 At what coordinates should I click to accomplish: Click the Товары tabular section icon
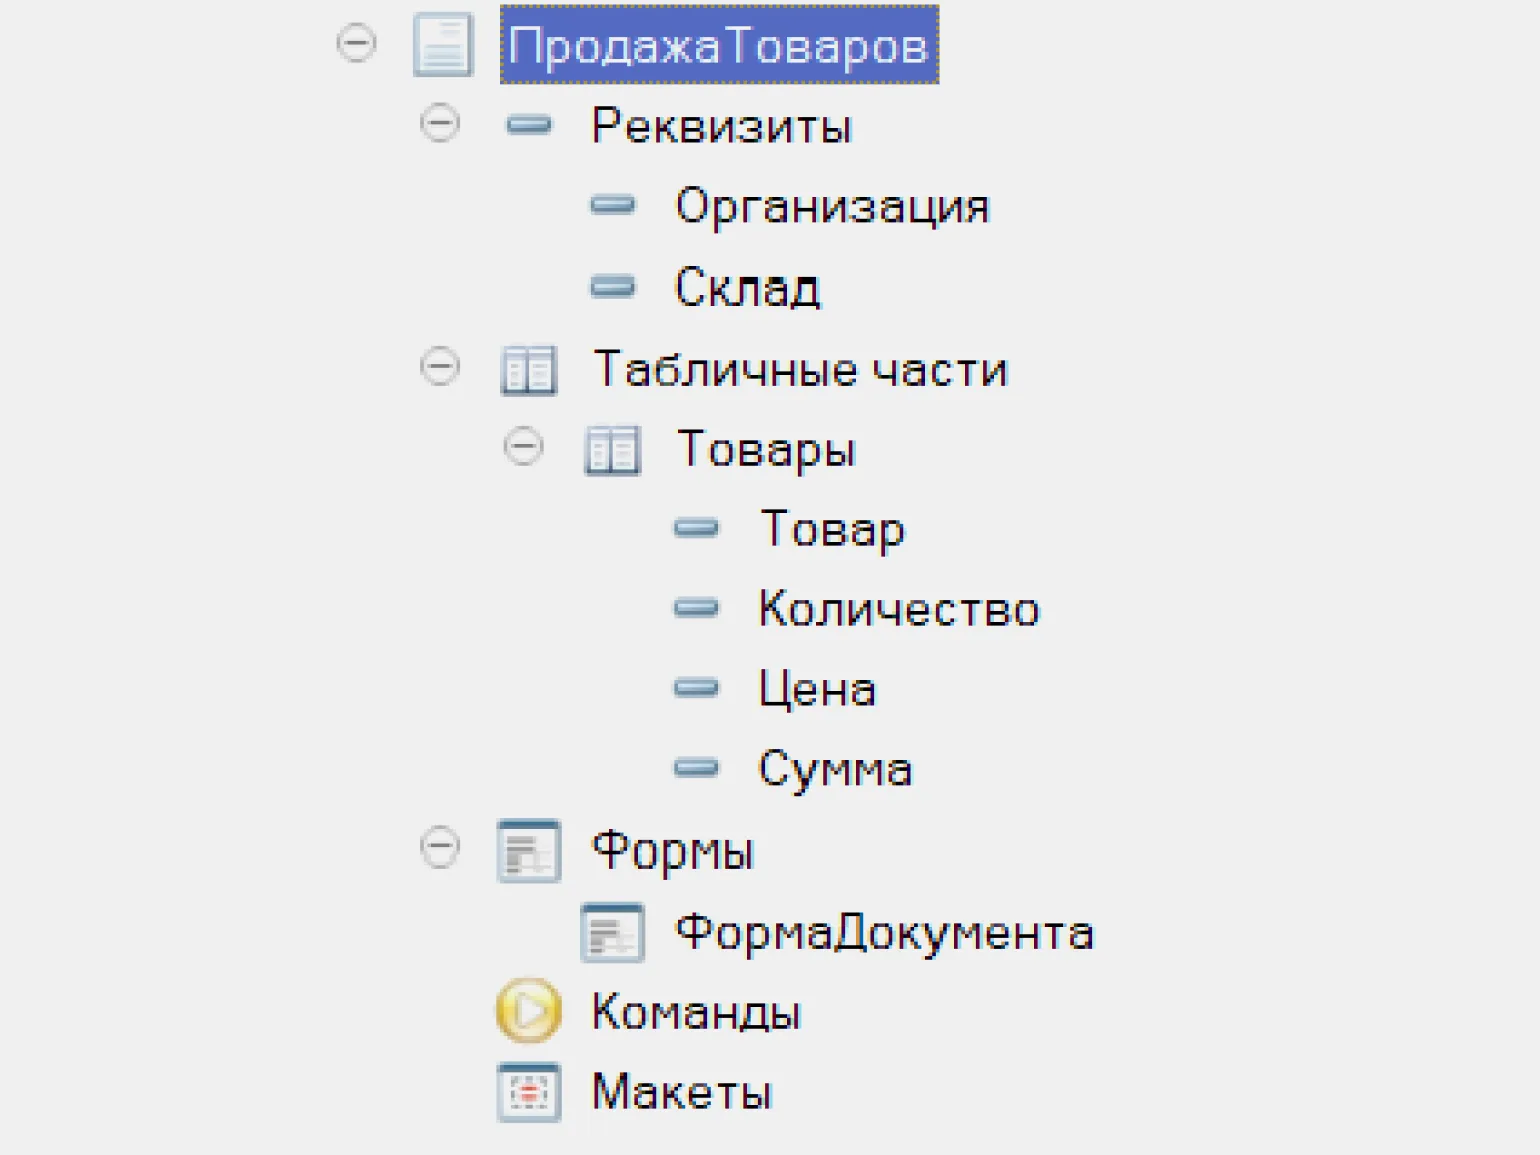tap(612, 450)
